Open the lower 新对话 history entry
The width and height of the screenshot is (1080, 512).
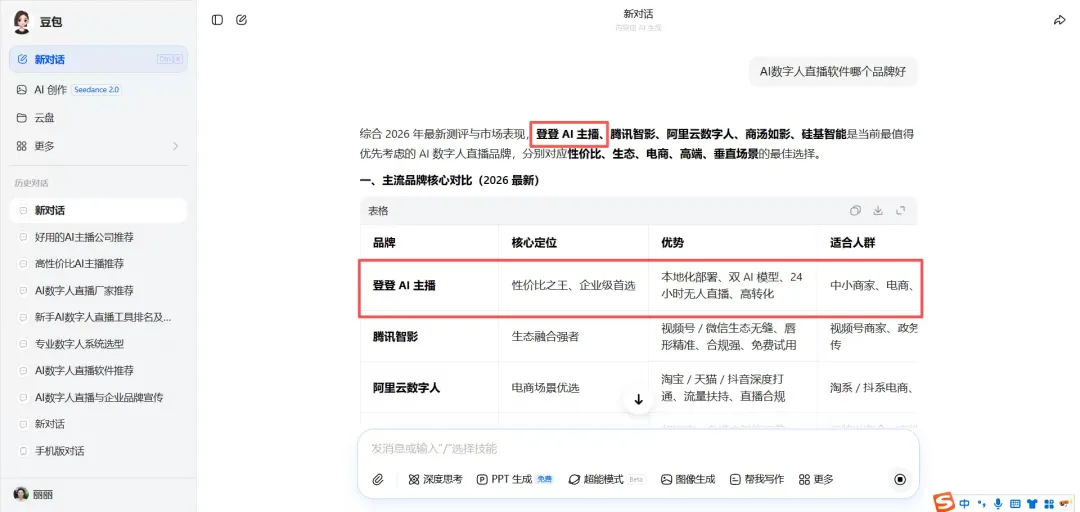[x=98, y=424]
